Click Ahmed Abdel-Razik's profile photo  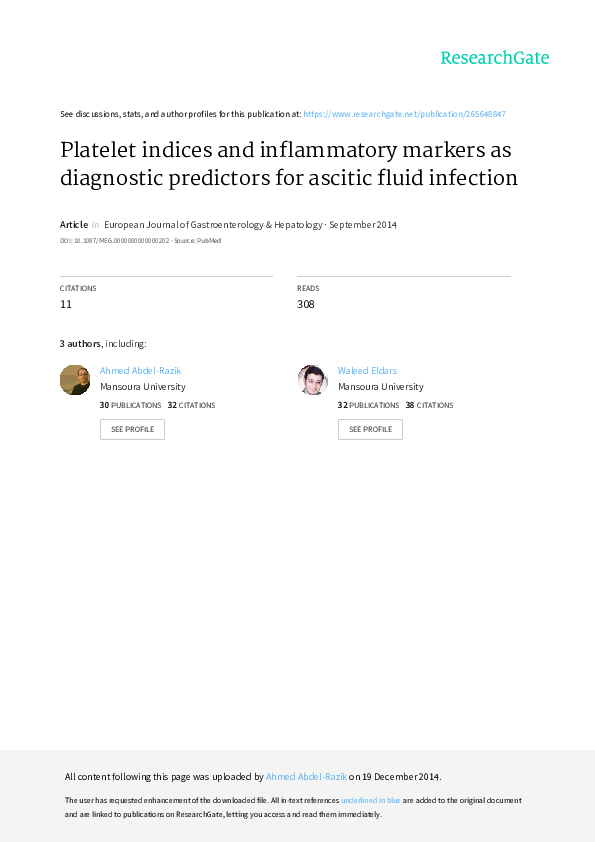75,380
